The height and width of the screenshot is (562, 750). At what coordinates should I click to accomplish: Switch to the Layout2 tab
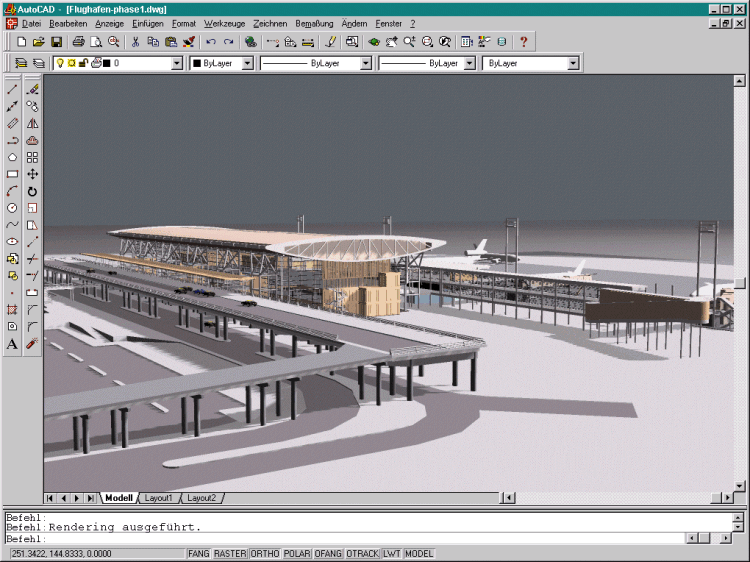point(201,498)
